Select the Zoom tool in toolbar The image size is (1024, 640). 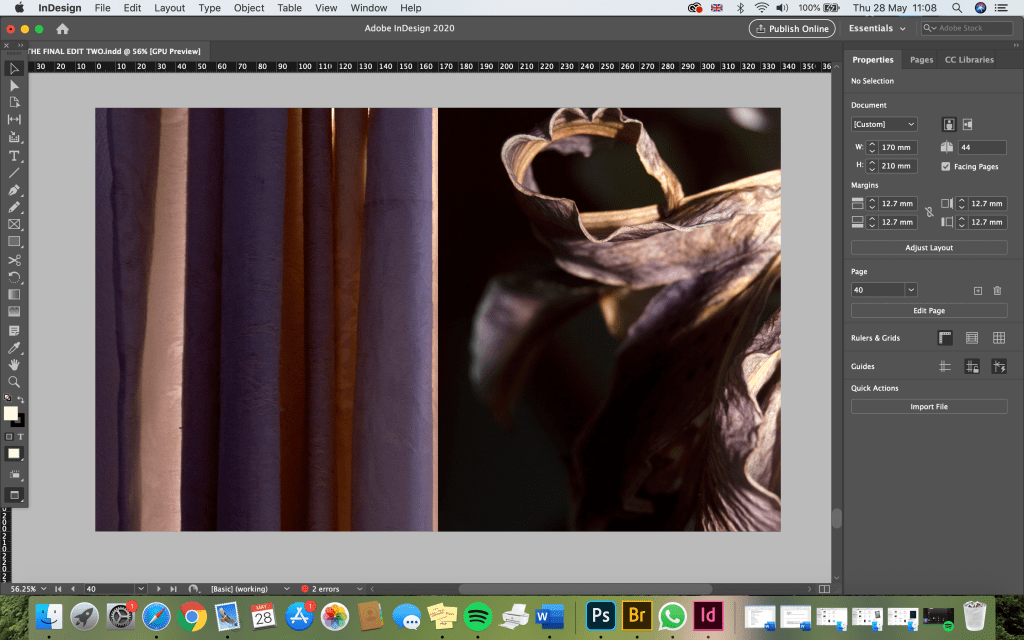coord(14,382)
